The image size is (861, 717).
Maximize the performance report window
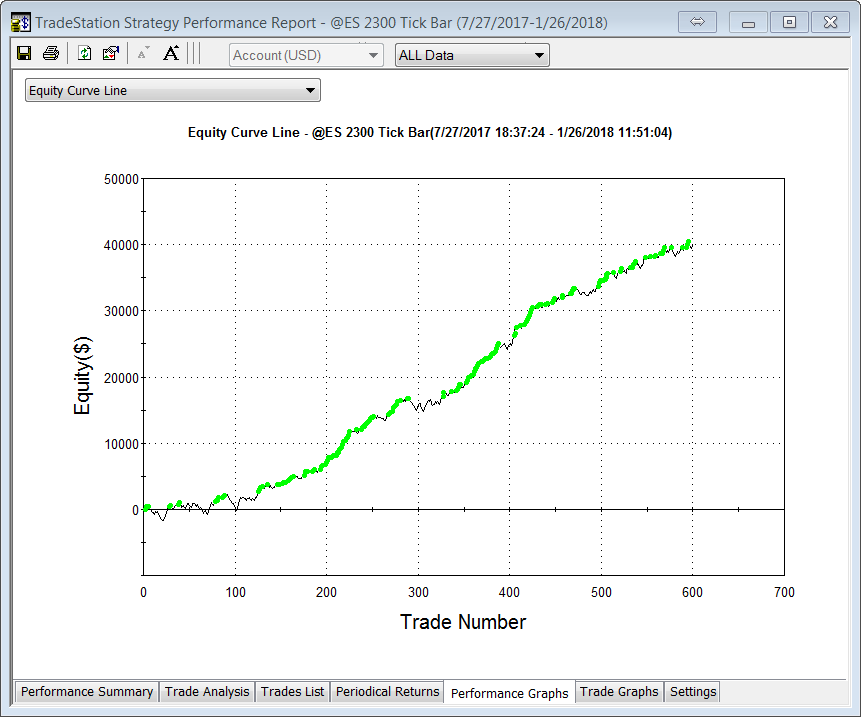[x=789, y=22]
